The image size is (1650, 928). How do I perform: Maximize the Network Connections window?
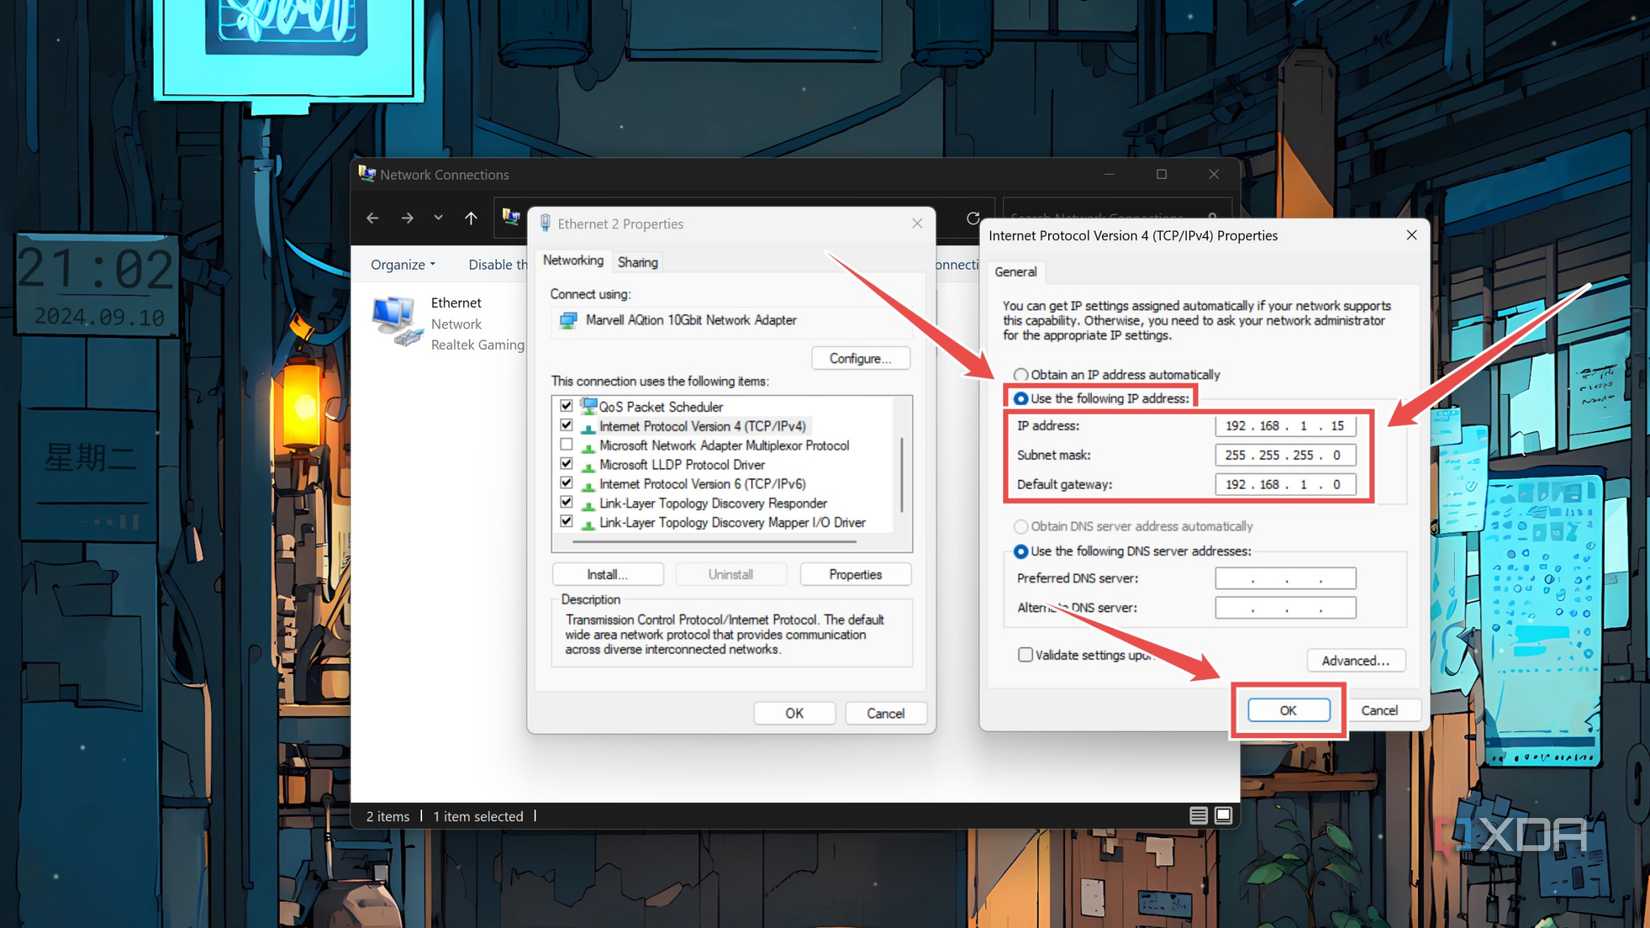point(1161,174)
